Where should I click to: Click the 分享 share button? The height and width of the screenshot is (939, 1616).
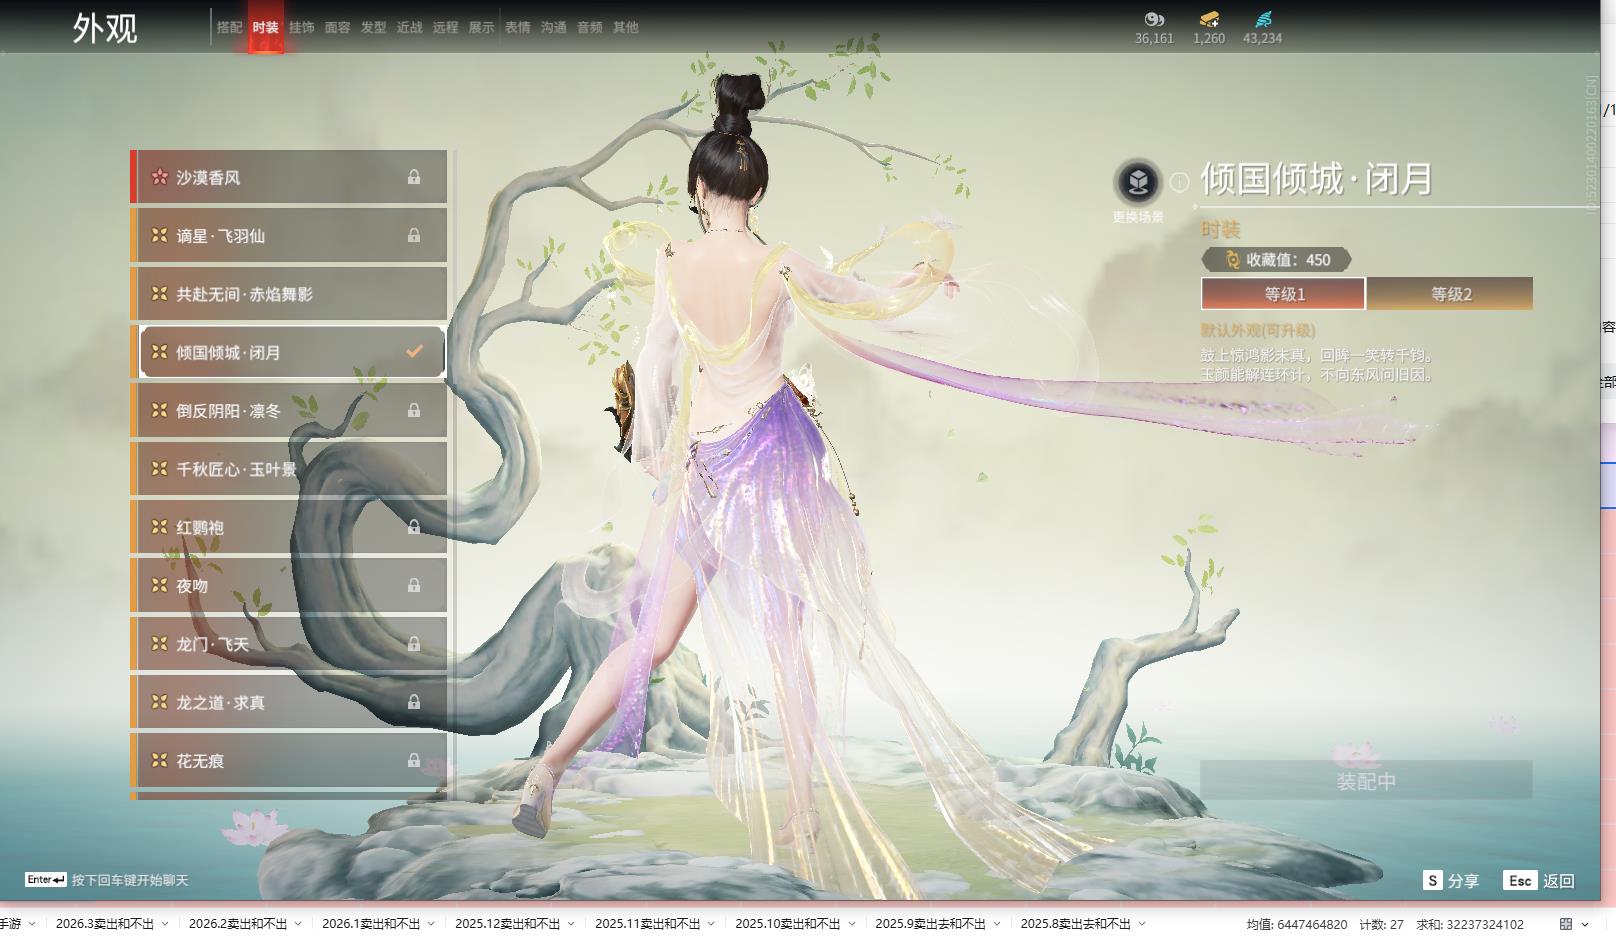[1451, 880]
